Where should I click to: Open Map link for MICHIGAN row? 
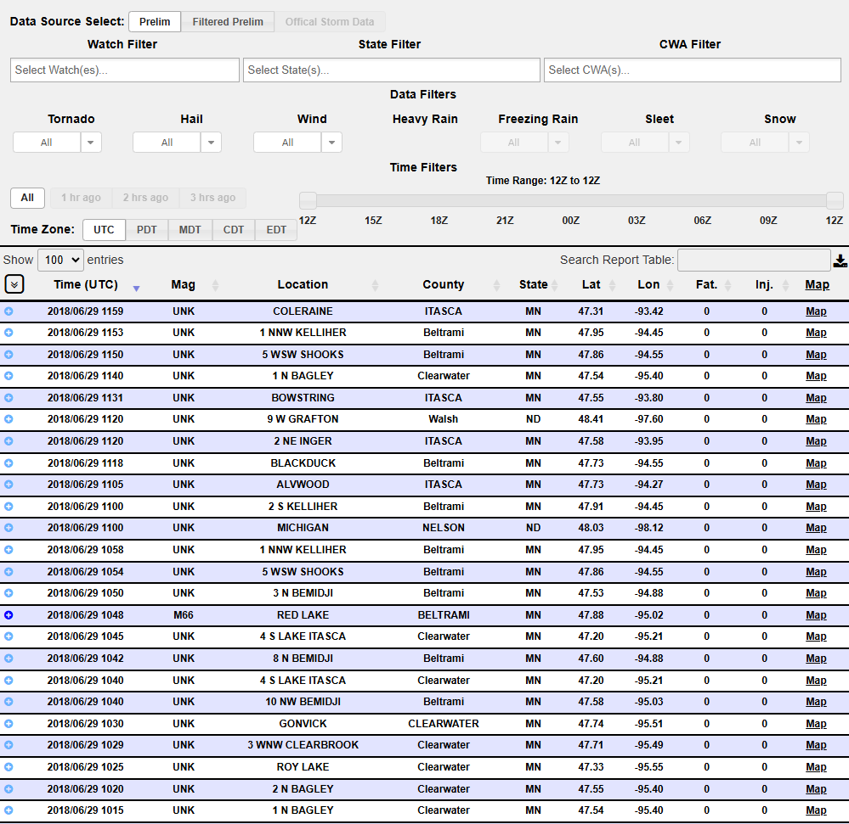pyautogui.click(x=816, y=528)
